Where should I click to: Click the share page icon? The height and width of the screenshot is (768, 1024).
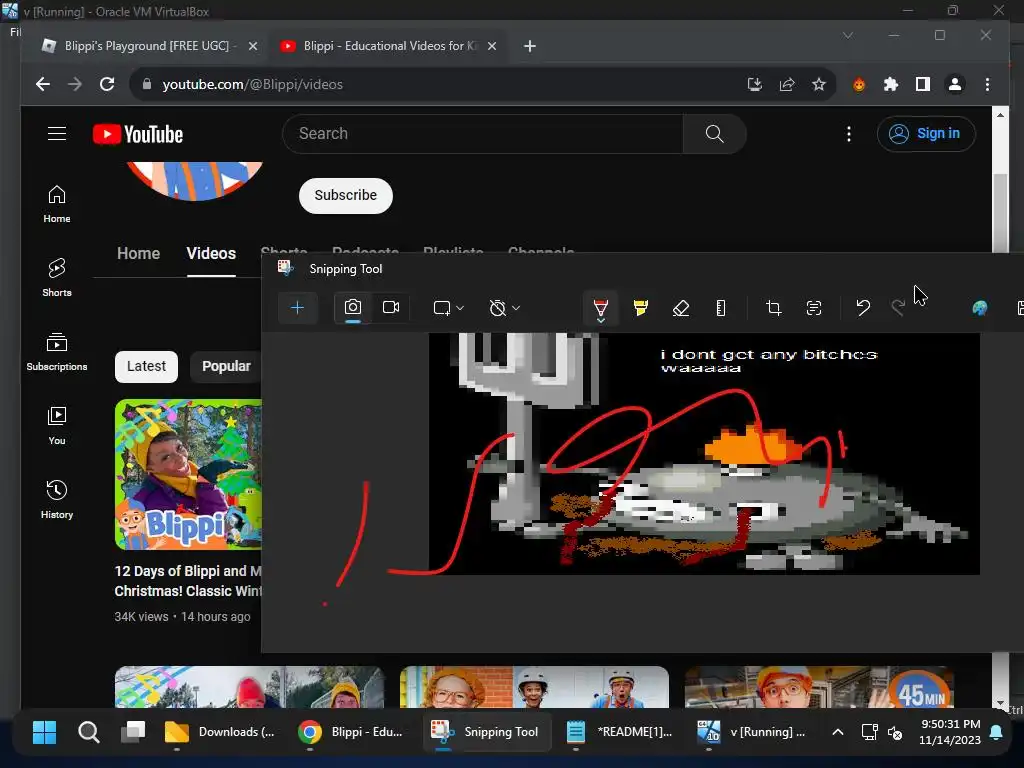click(x=787, y=84)
